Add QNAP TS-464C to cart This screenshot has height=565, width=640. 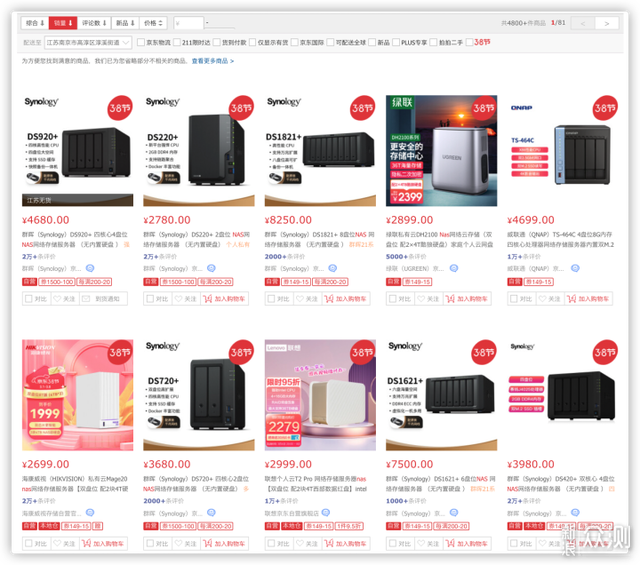coord(588,299)
